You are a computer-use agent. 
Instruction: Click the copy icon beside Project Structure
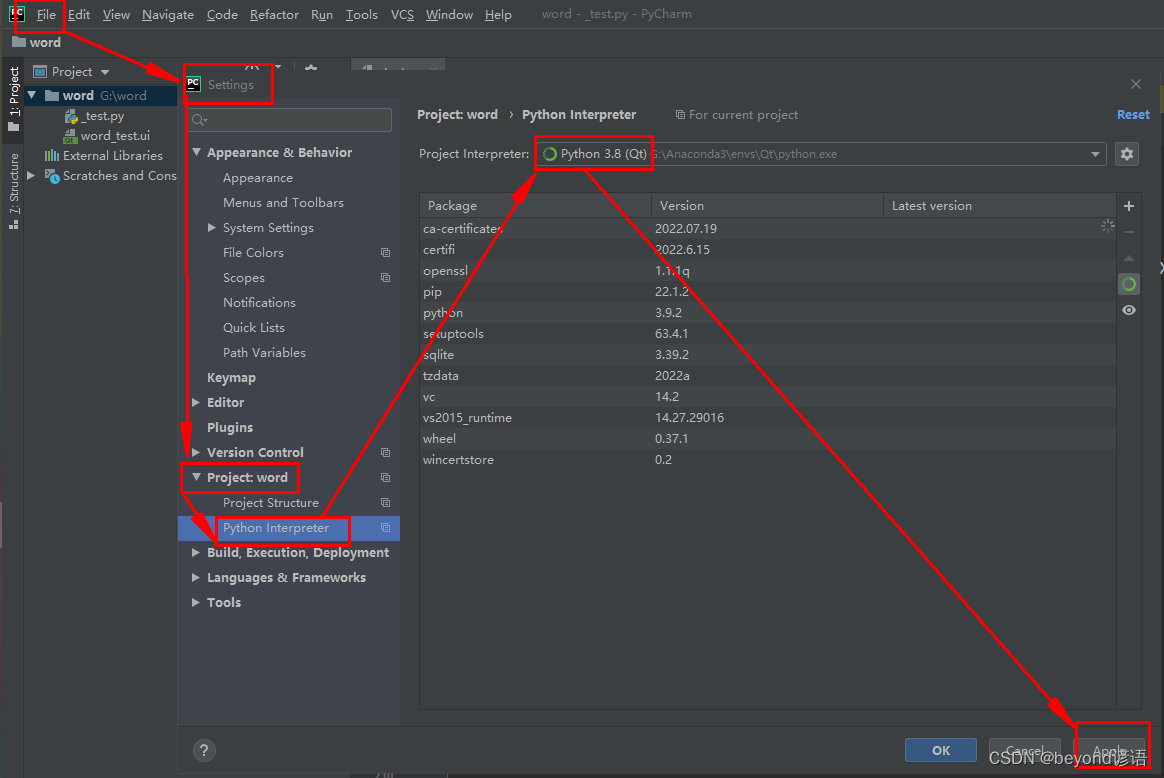click(x=385, y=503)
